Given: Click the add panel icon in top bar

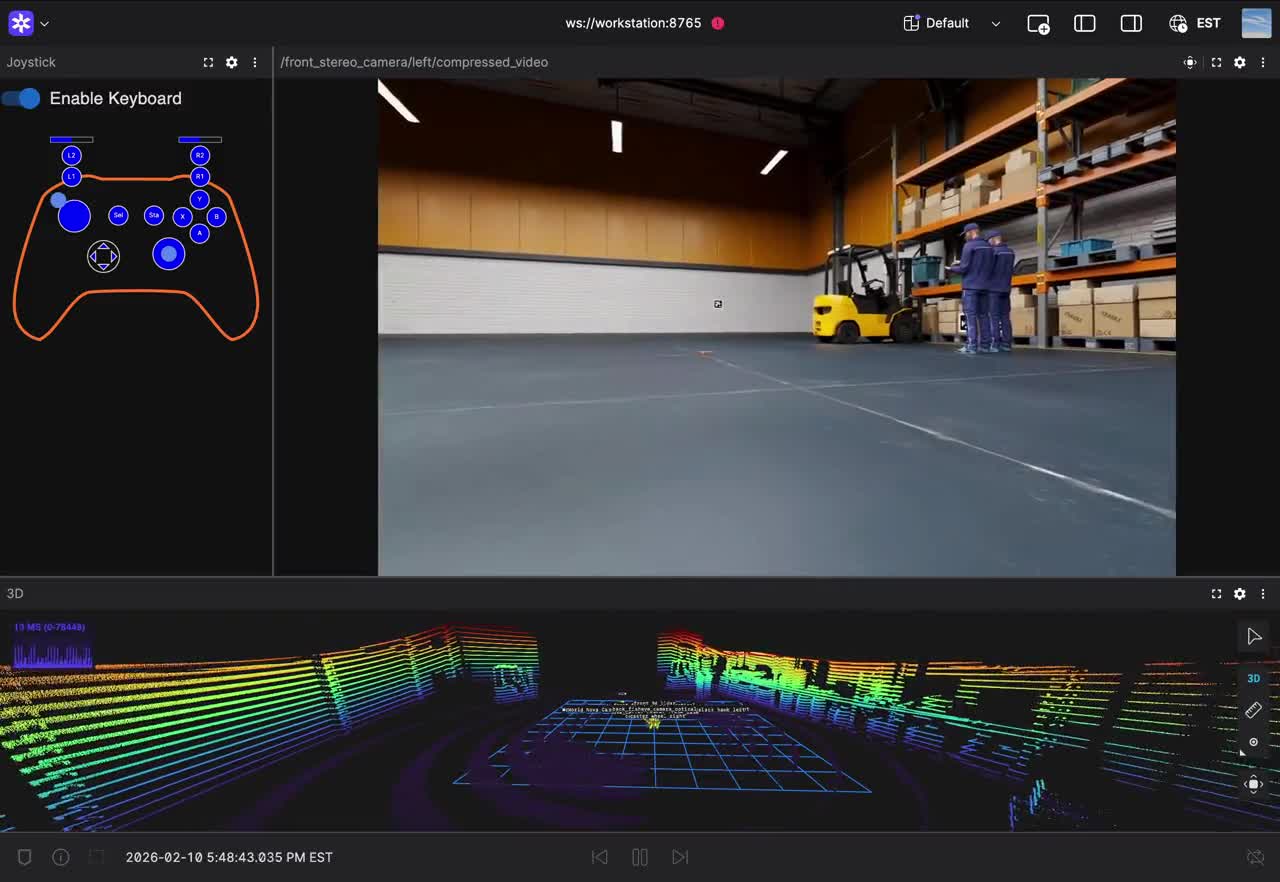Looking at the screenshot, I should 1038,23.
